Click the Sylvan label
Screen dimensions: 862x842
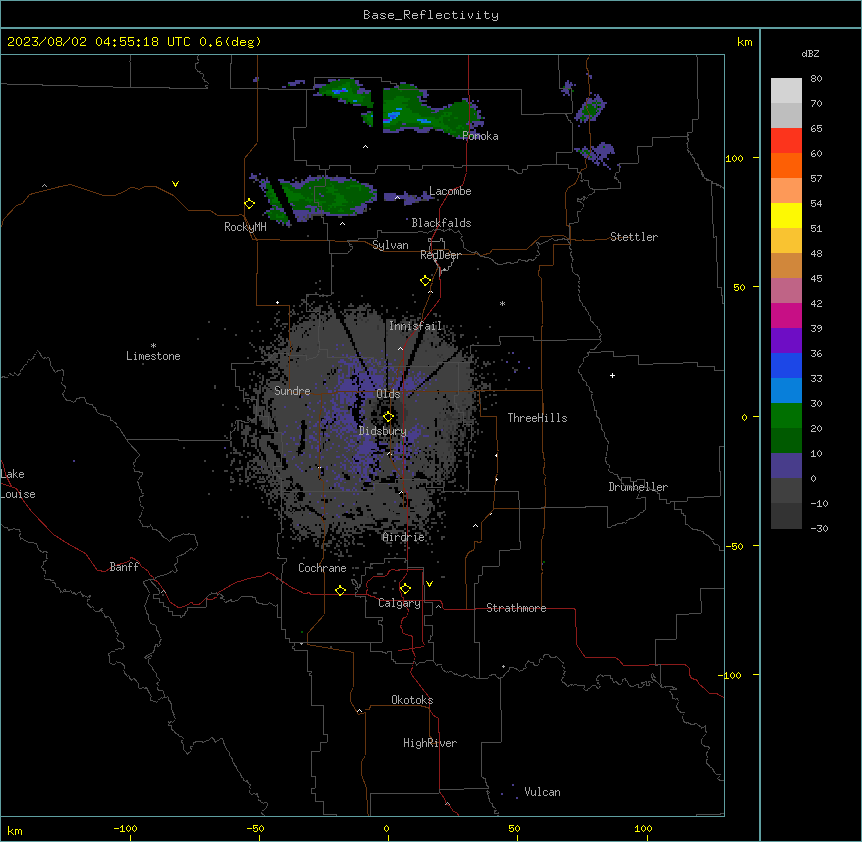(390, 245)
